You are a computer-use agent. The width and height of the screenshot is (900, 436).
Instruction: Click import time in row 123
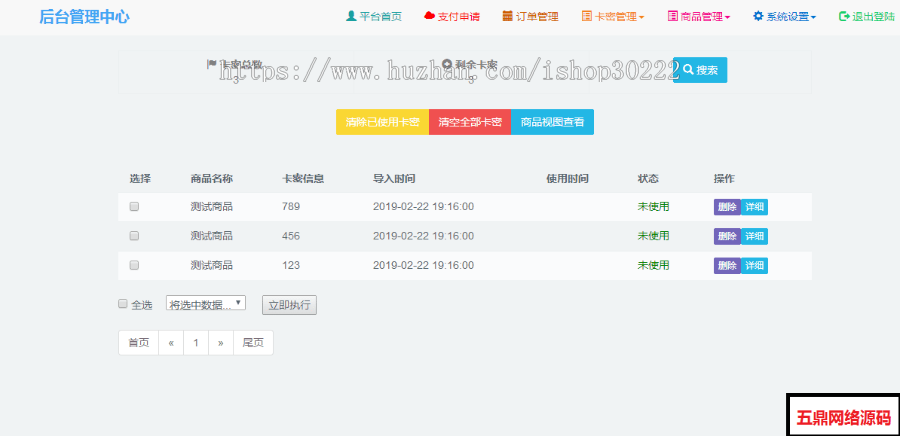(x=424, y=265)
